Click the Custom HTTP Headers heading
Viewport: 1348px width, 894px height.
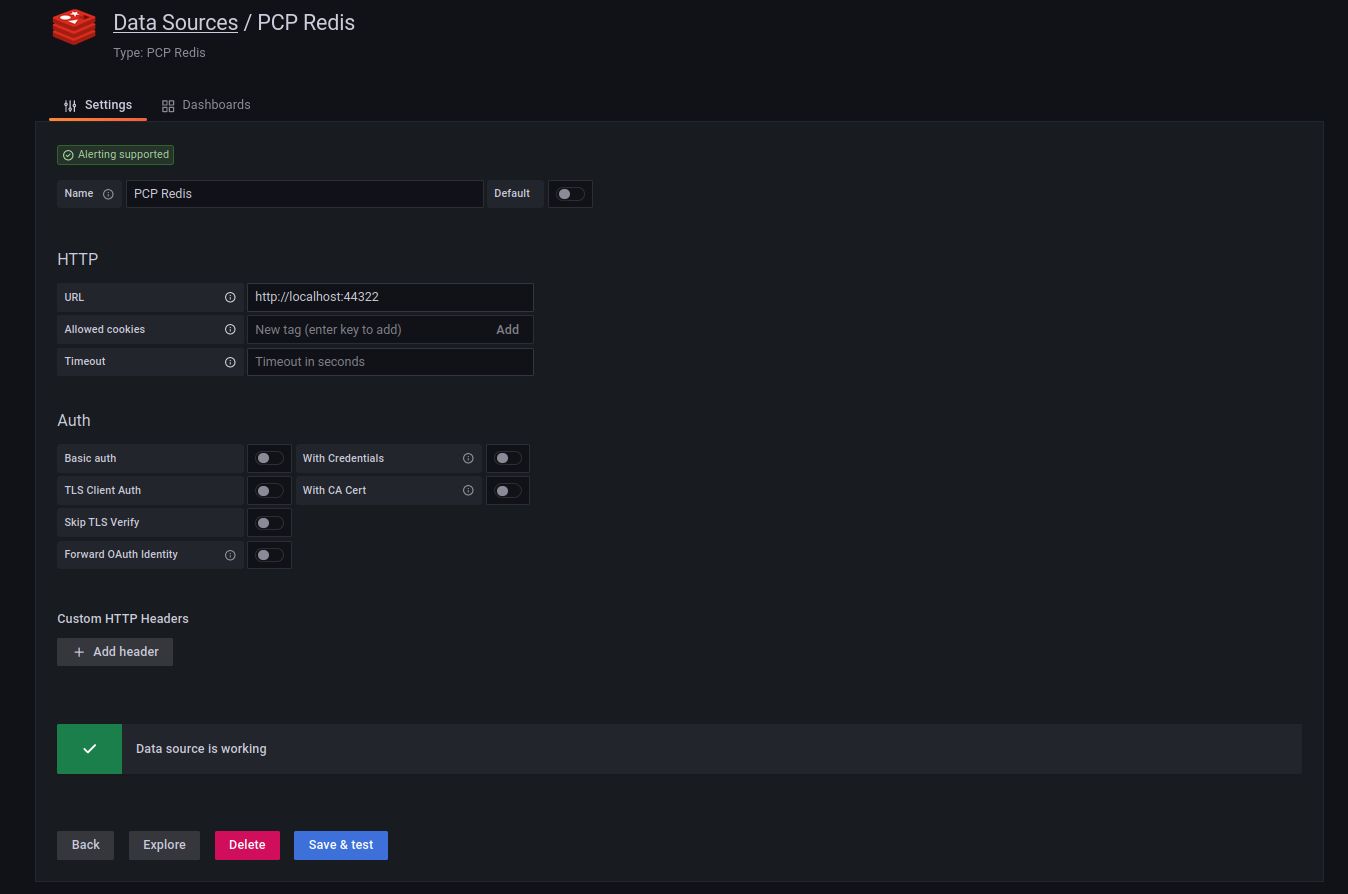tap(123, 619)
